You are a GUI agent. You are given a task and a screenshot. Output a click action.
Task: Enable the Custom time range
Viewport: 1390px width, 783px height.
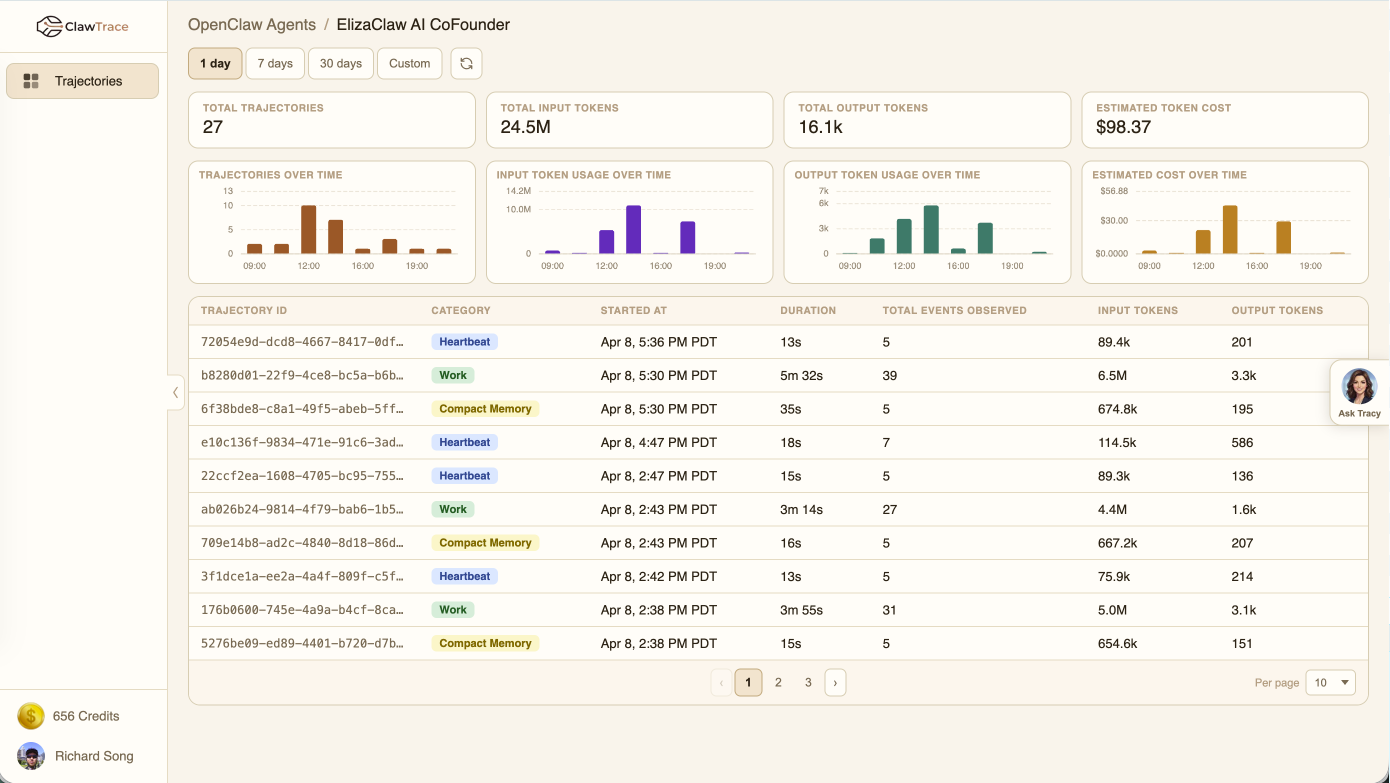click(409, 62)
